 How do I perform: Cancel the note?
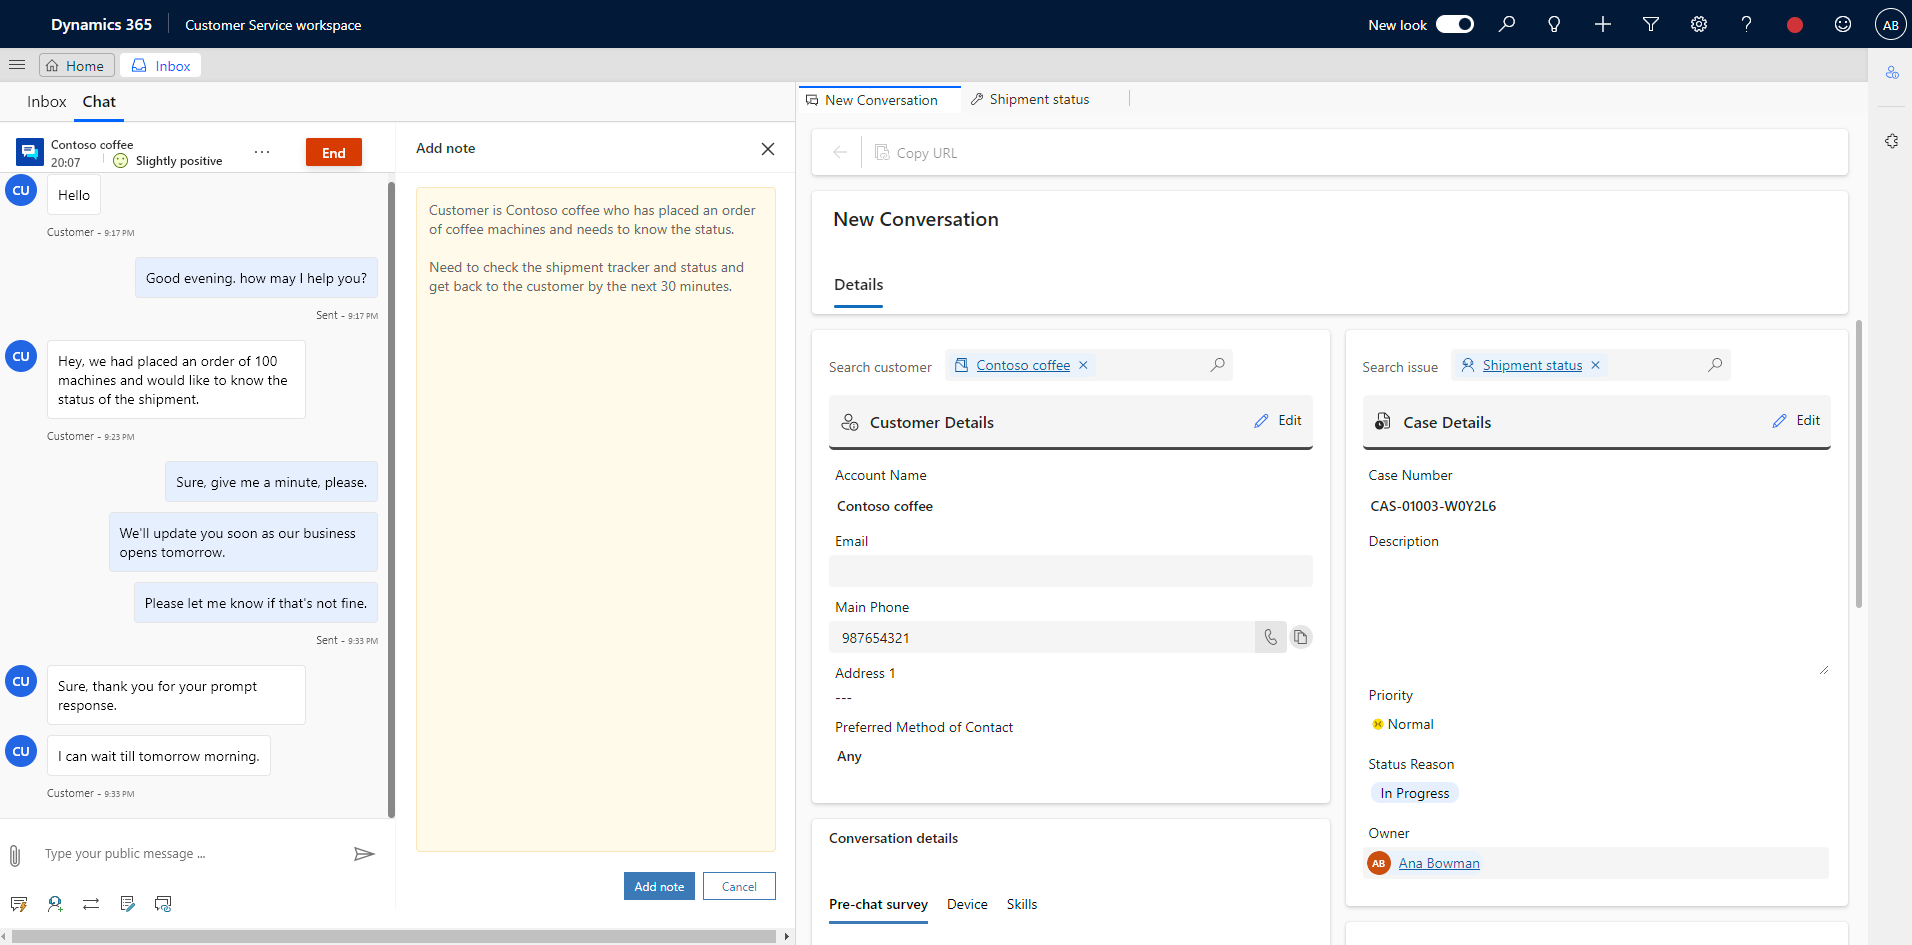739,886
